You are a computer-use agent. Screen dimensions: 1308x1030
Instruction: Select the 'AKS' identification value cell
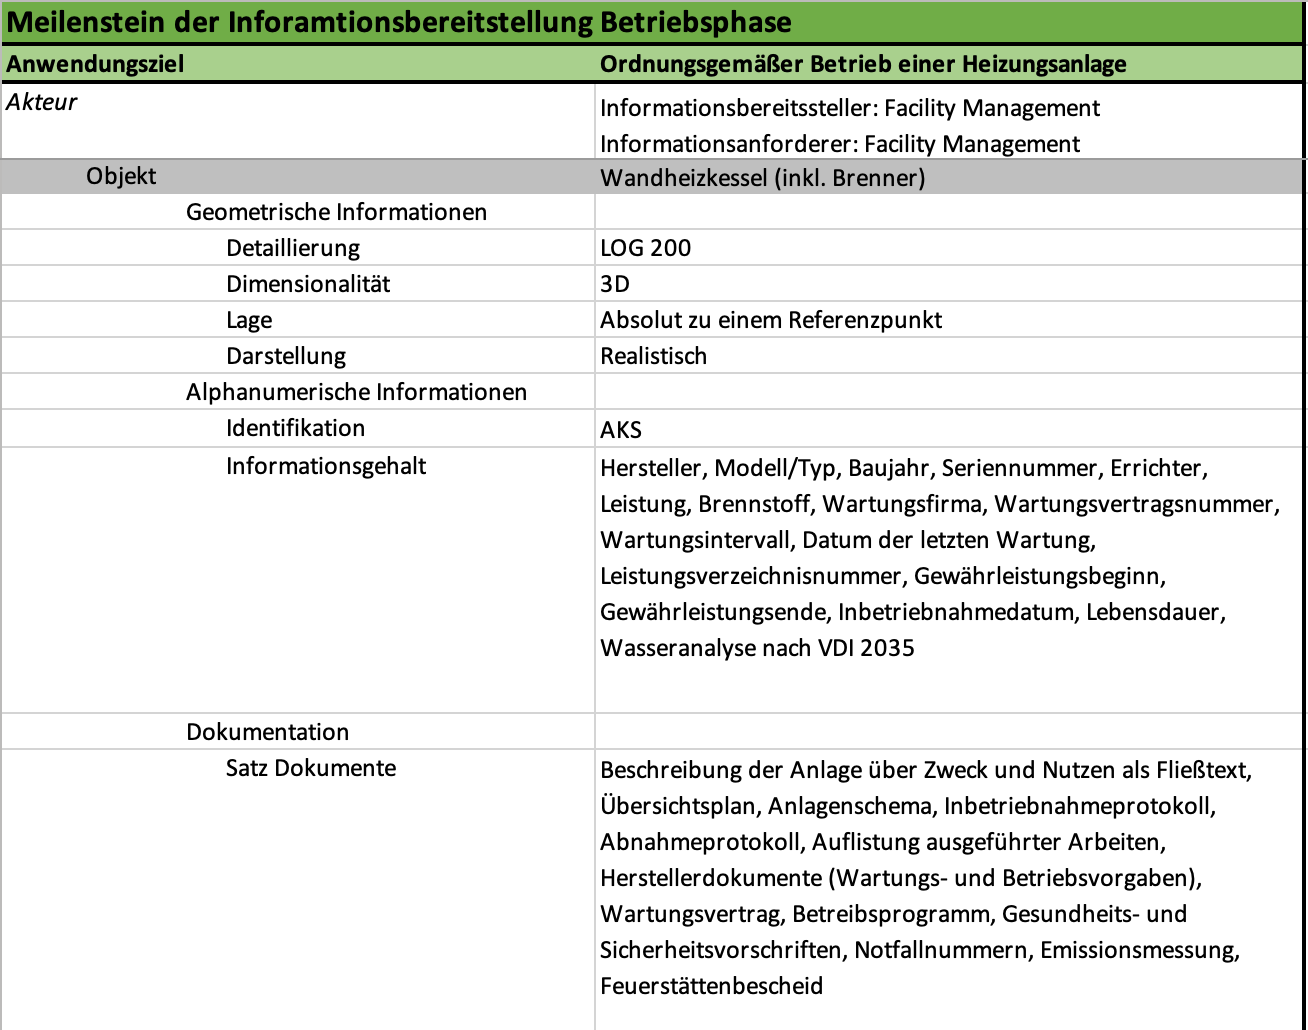621,430
